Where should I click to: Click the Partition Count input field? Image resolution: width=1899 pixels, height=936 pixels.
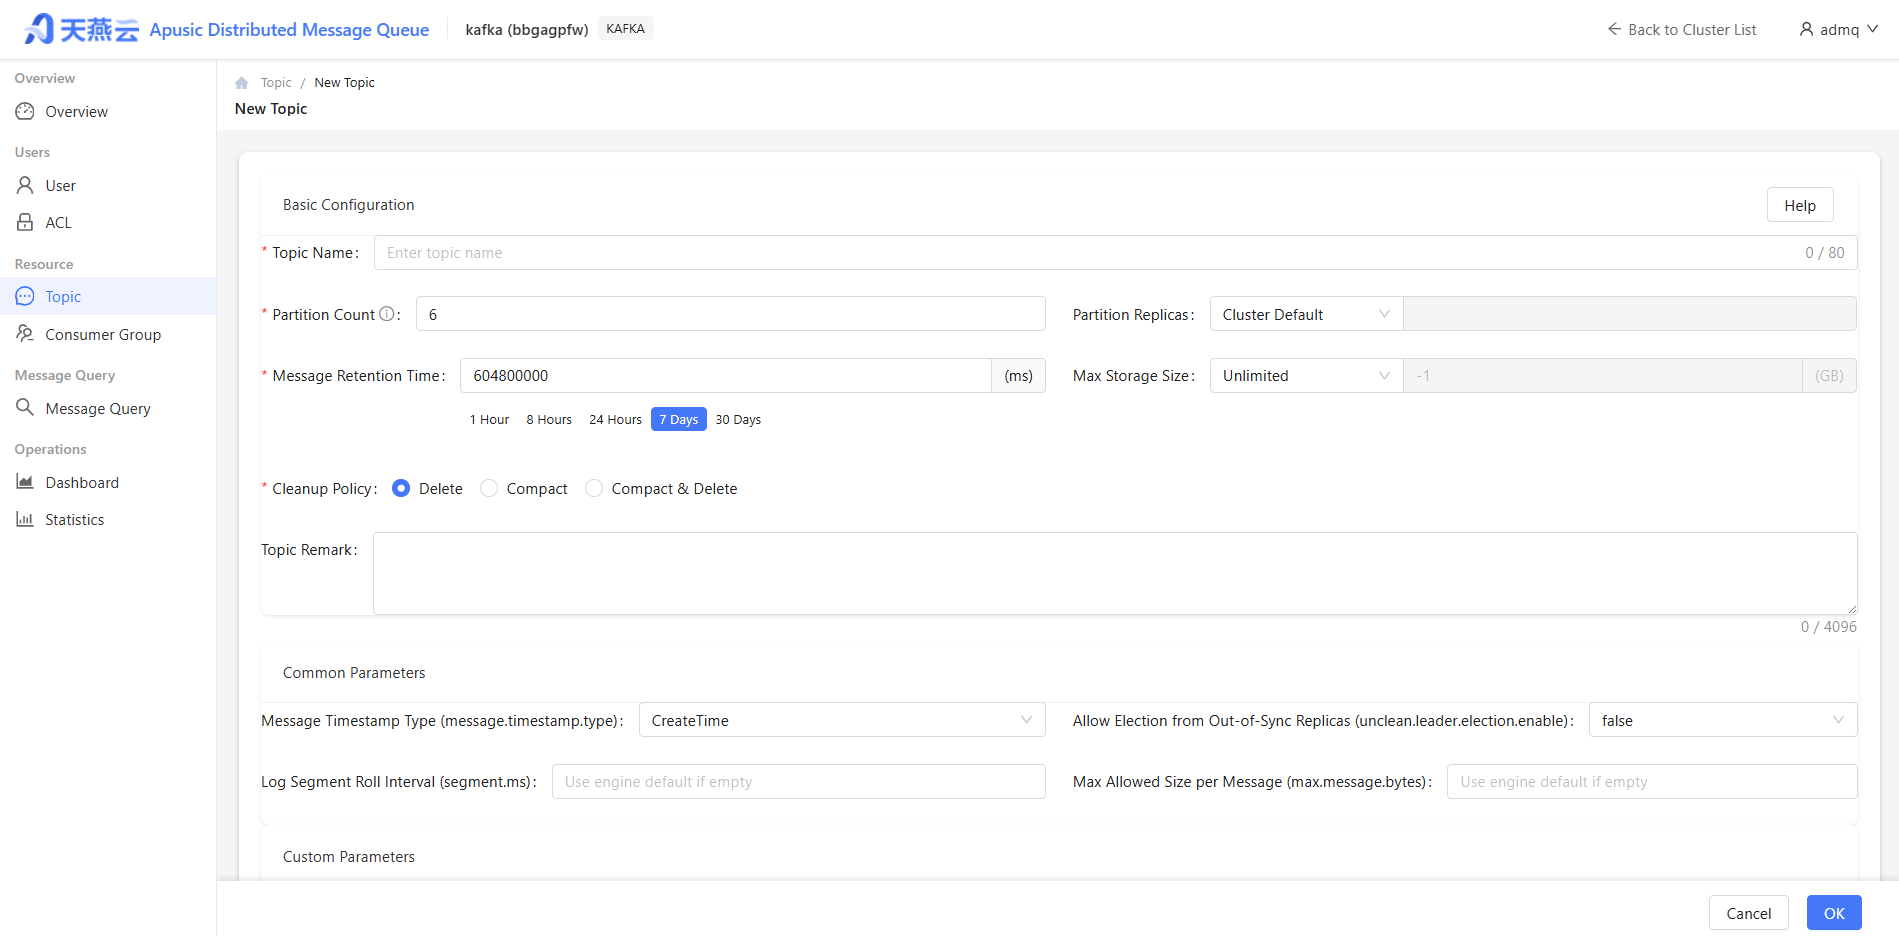(x=731, y=314)
